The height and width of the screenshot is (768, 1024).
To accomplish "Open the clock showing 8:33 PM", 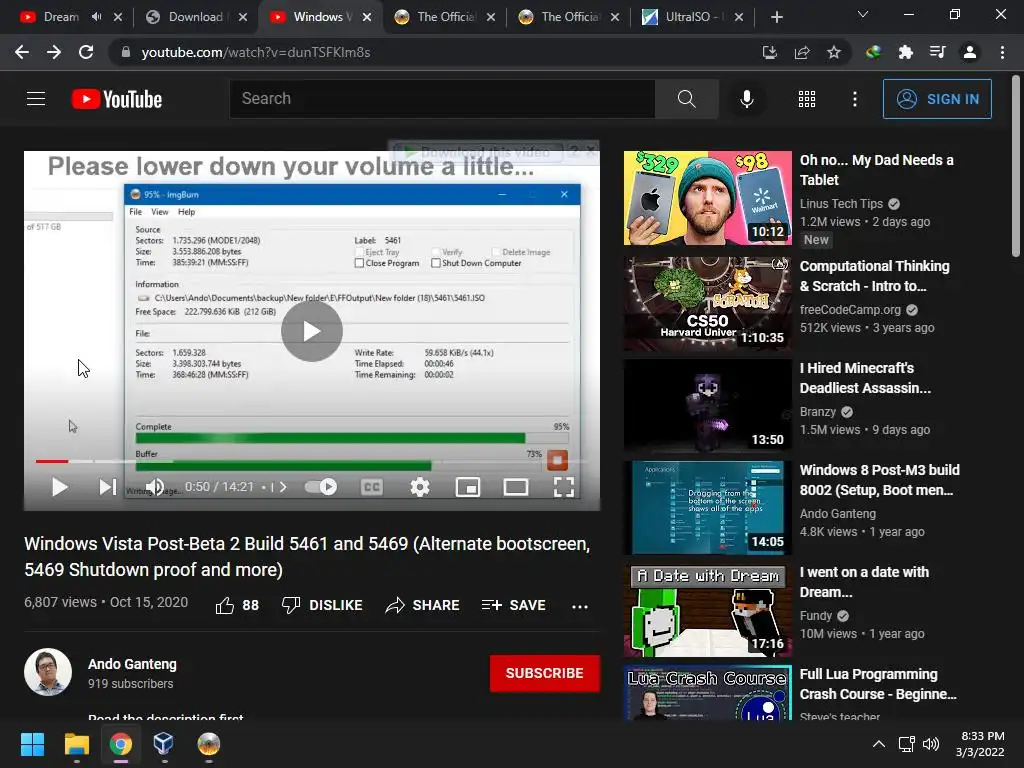I will coord(980,744).
